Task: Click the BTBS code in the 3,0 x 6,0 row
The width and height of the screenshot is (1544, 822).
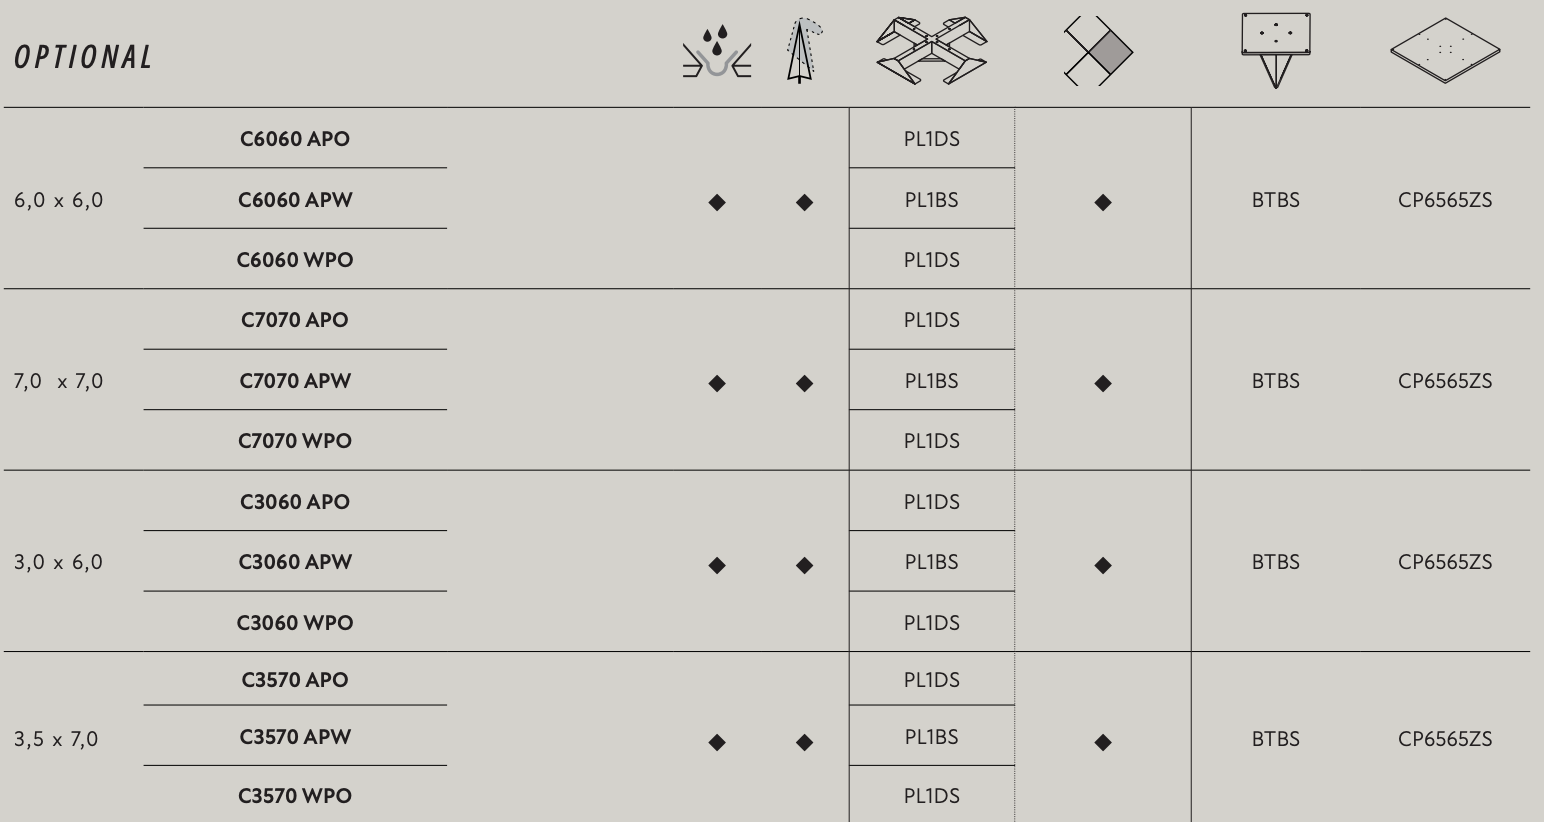Action: click(1275, 562)
